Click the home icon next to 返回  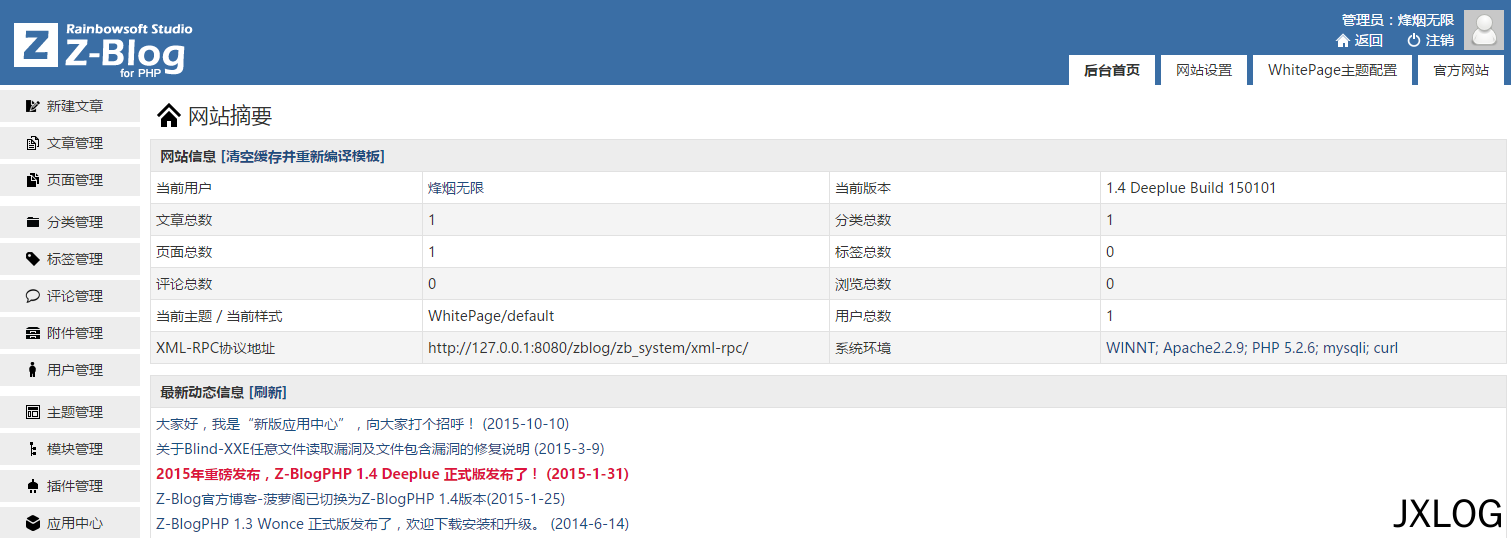tap(1343, 40)
